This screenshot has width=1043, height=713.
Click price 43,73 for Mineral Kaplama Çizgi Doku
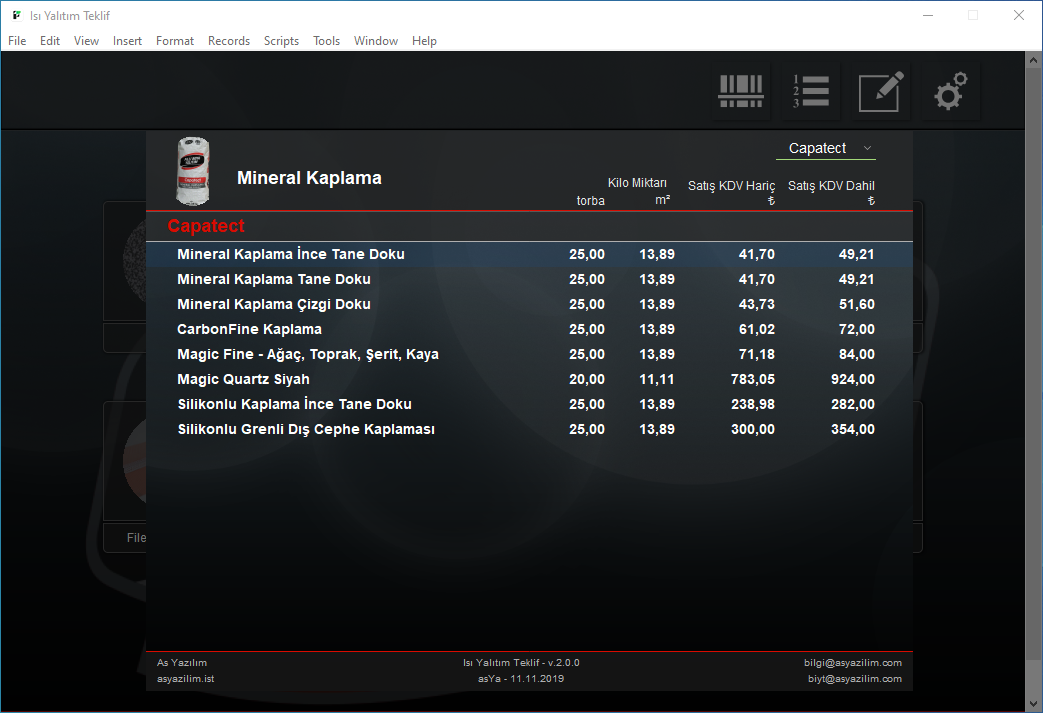756,304
